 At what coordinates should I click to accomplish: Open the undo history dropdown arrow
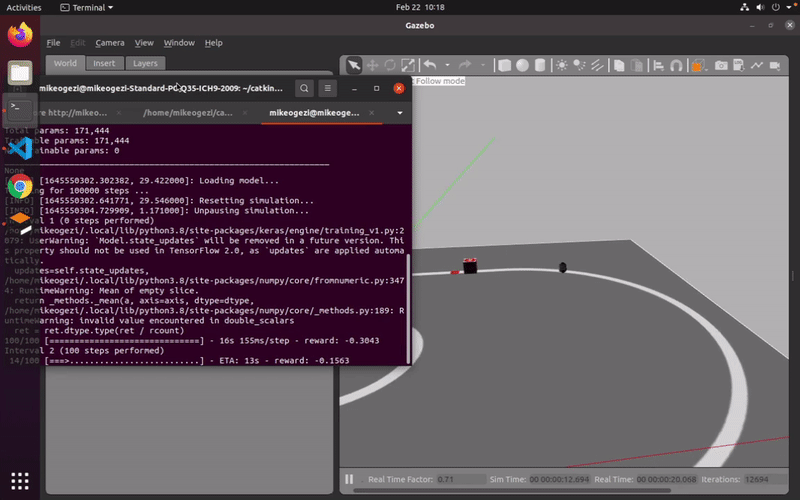(x=447, y=65)
